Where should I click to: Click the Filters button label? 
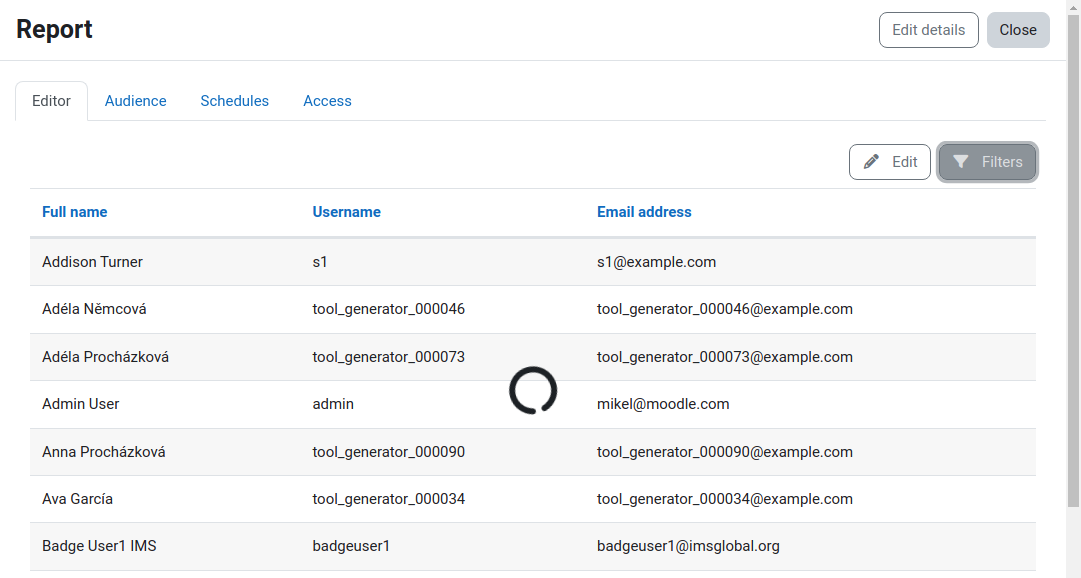[1002, 161]
